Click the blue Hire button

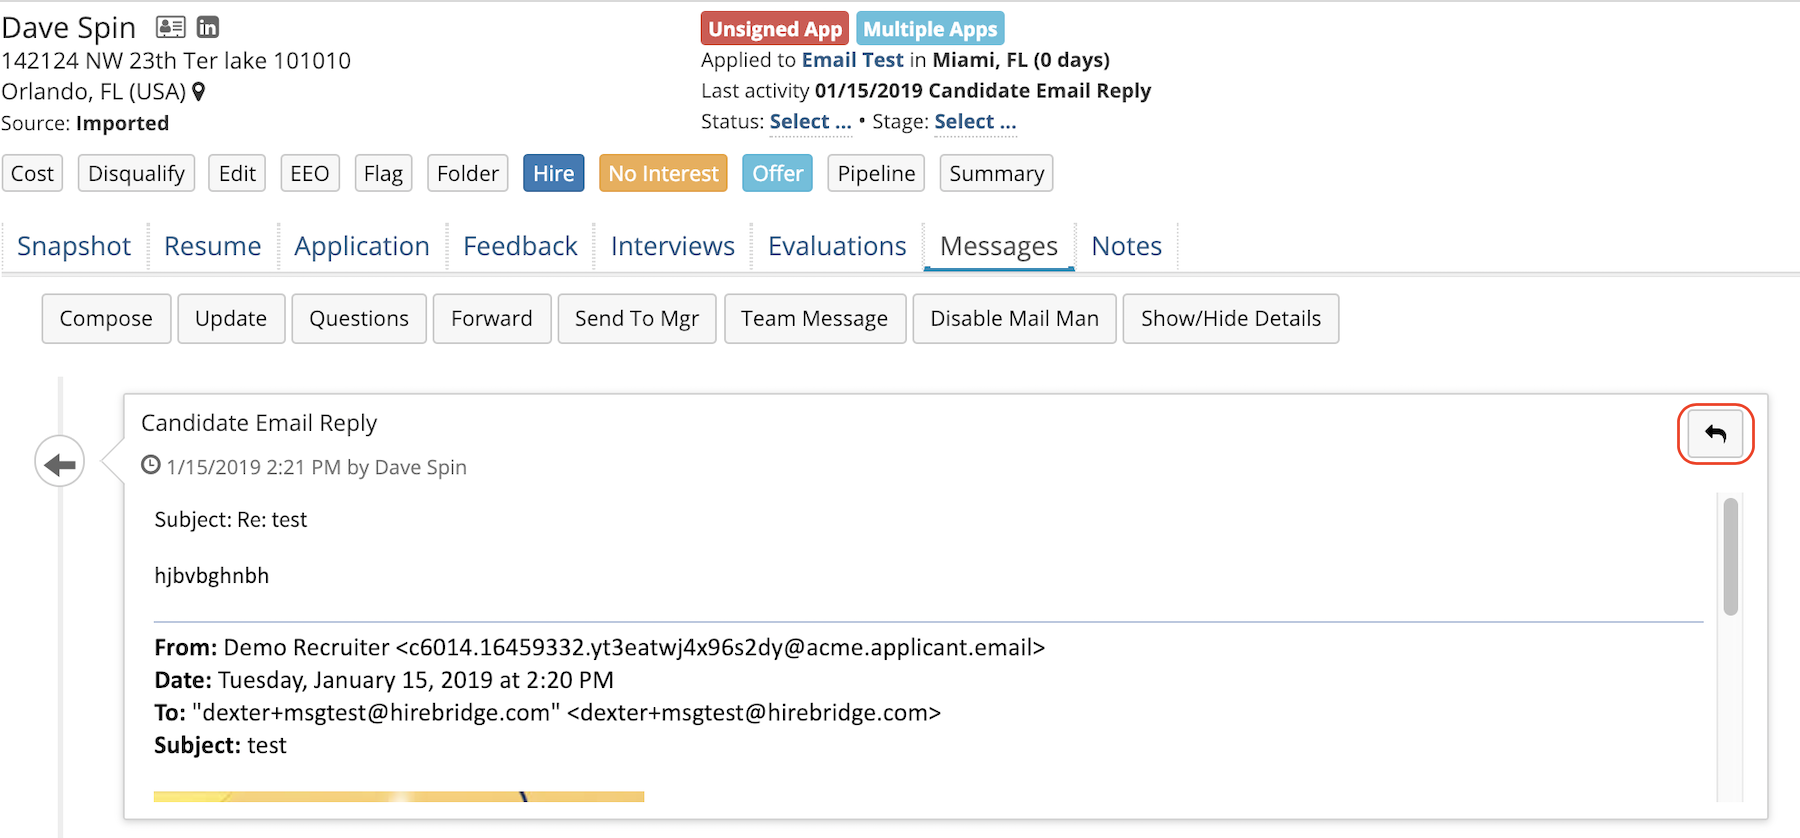click(553, 173)
